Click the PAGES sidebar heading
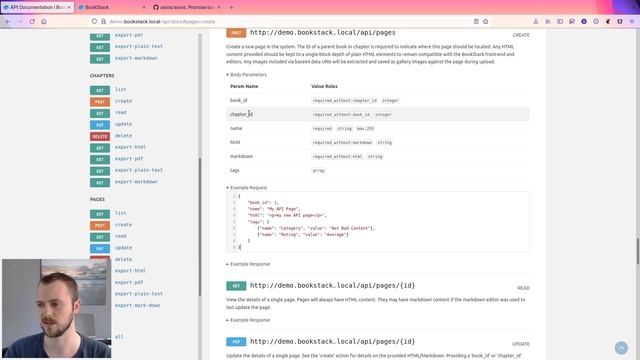Image resolution: width=640 pixels, height=360 pixels. point(97,200)
